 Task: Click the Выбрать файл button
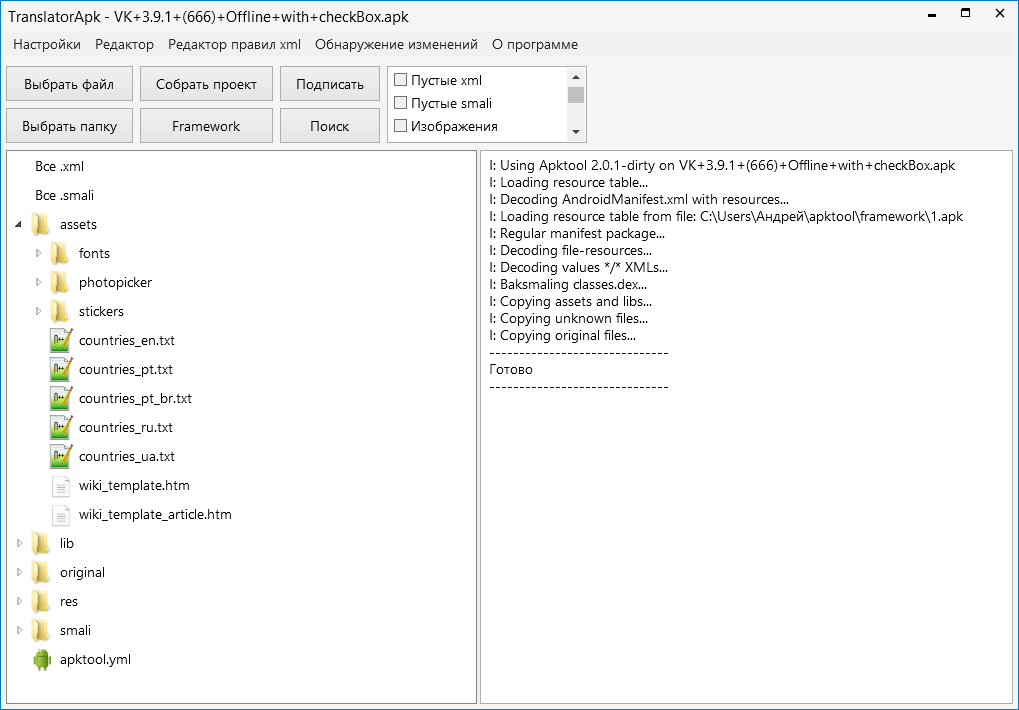(x=69, y=84)
